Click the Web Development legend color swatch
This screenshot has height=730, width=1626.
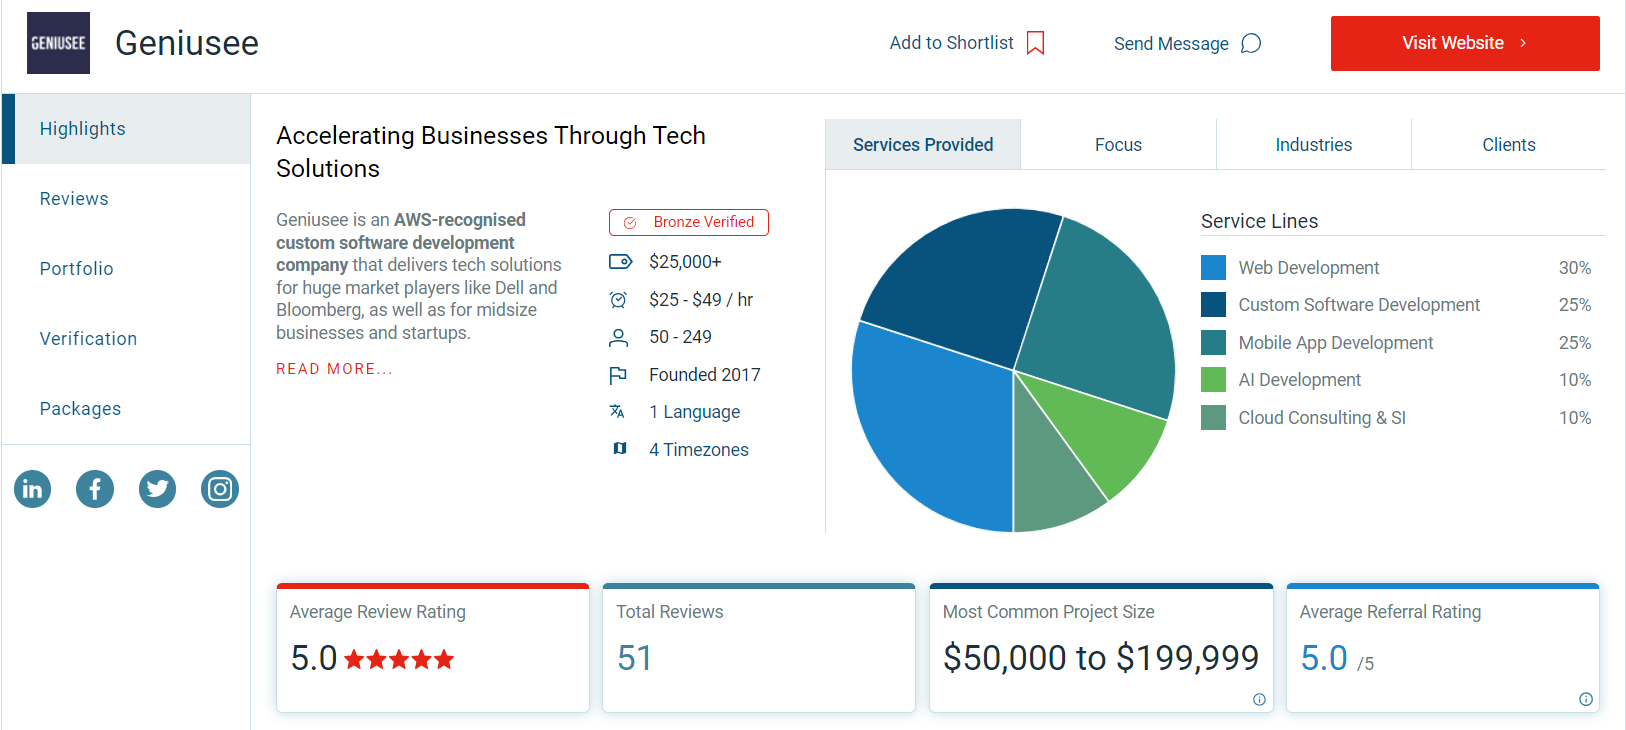tap(1213, 267)
